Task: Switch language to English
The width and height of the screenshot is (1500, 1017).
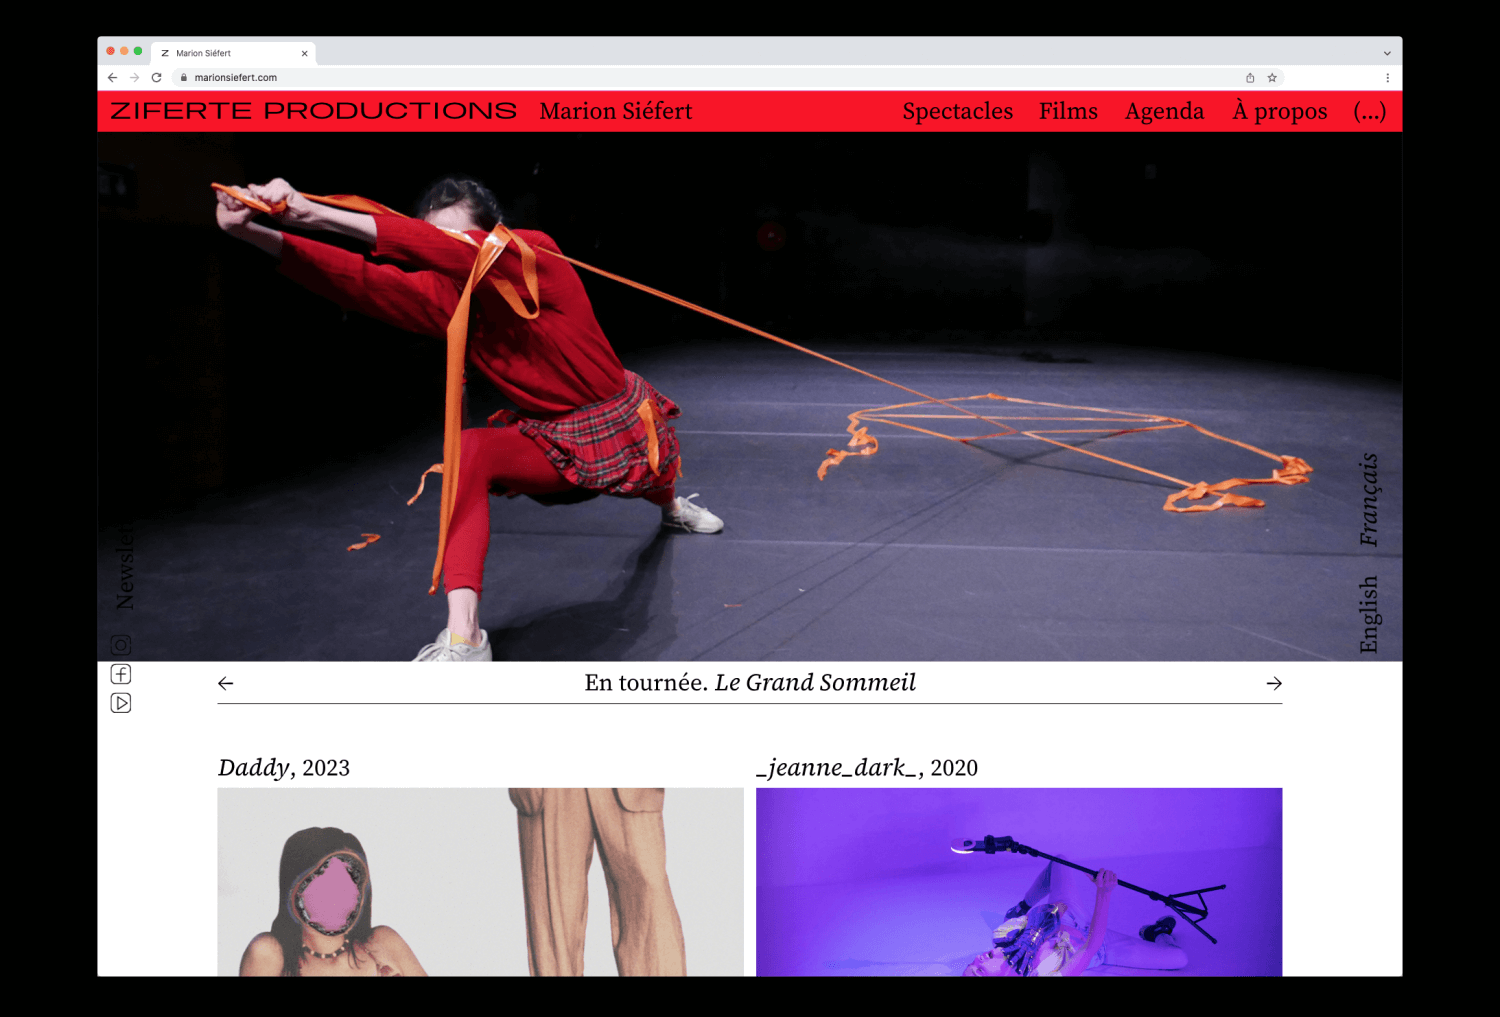Action: [1369, 615]
